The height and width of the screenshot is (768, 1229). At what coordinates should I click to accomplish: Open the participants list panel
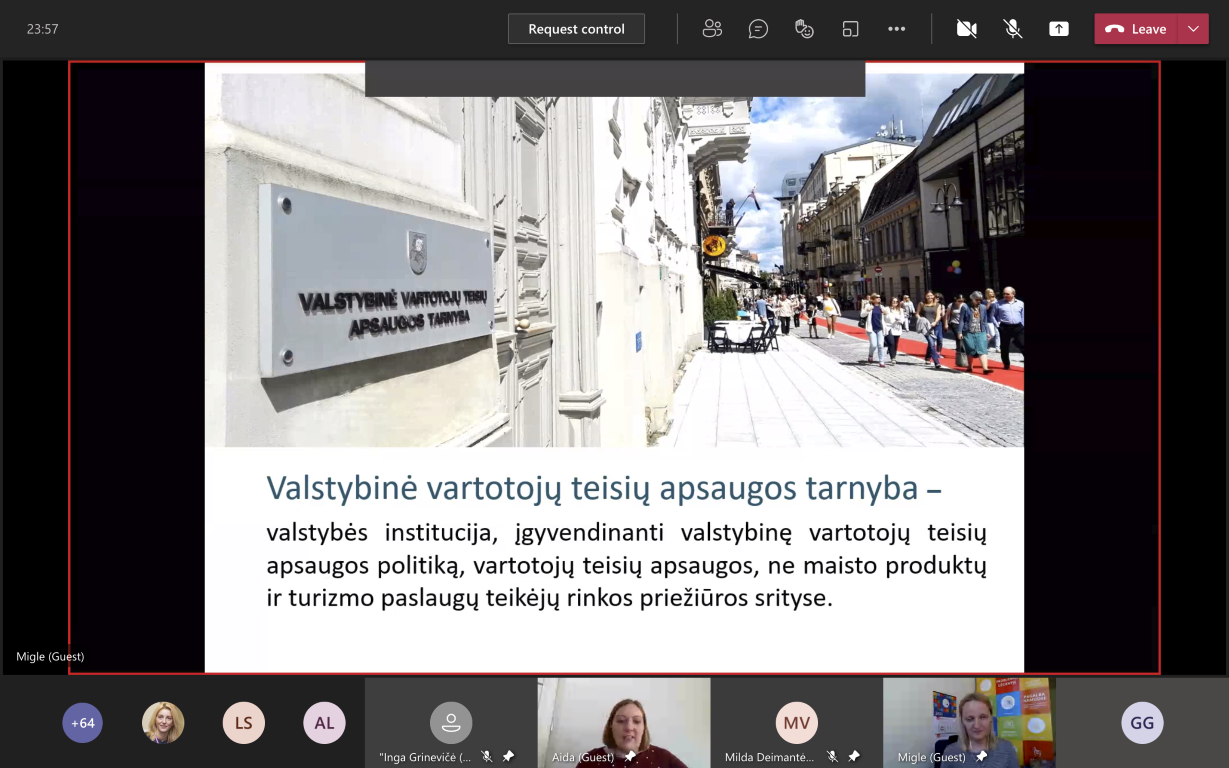(712, 29)
